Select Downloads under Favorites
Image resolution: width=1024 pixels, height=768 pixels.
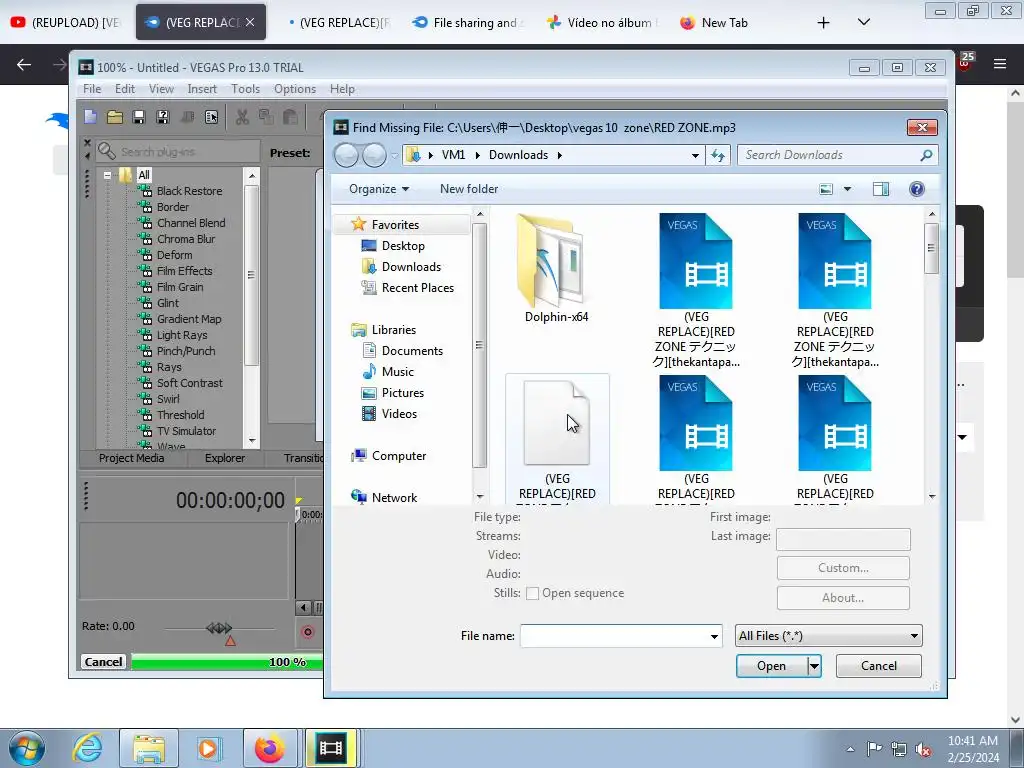(411, 266)
